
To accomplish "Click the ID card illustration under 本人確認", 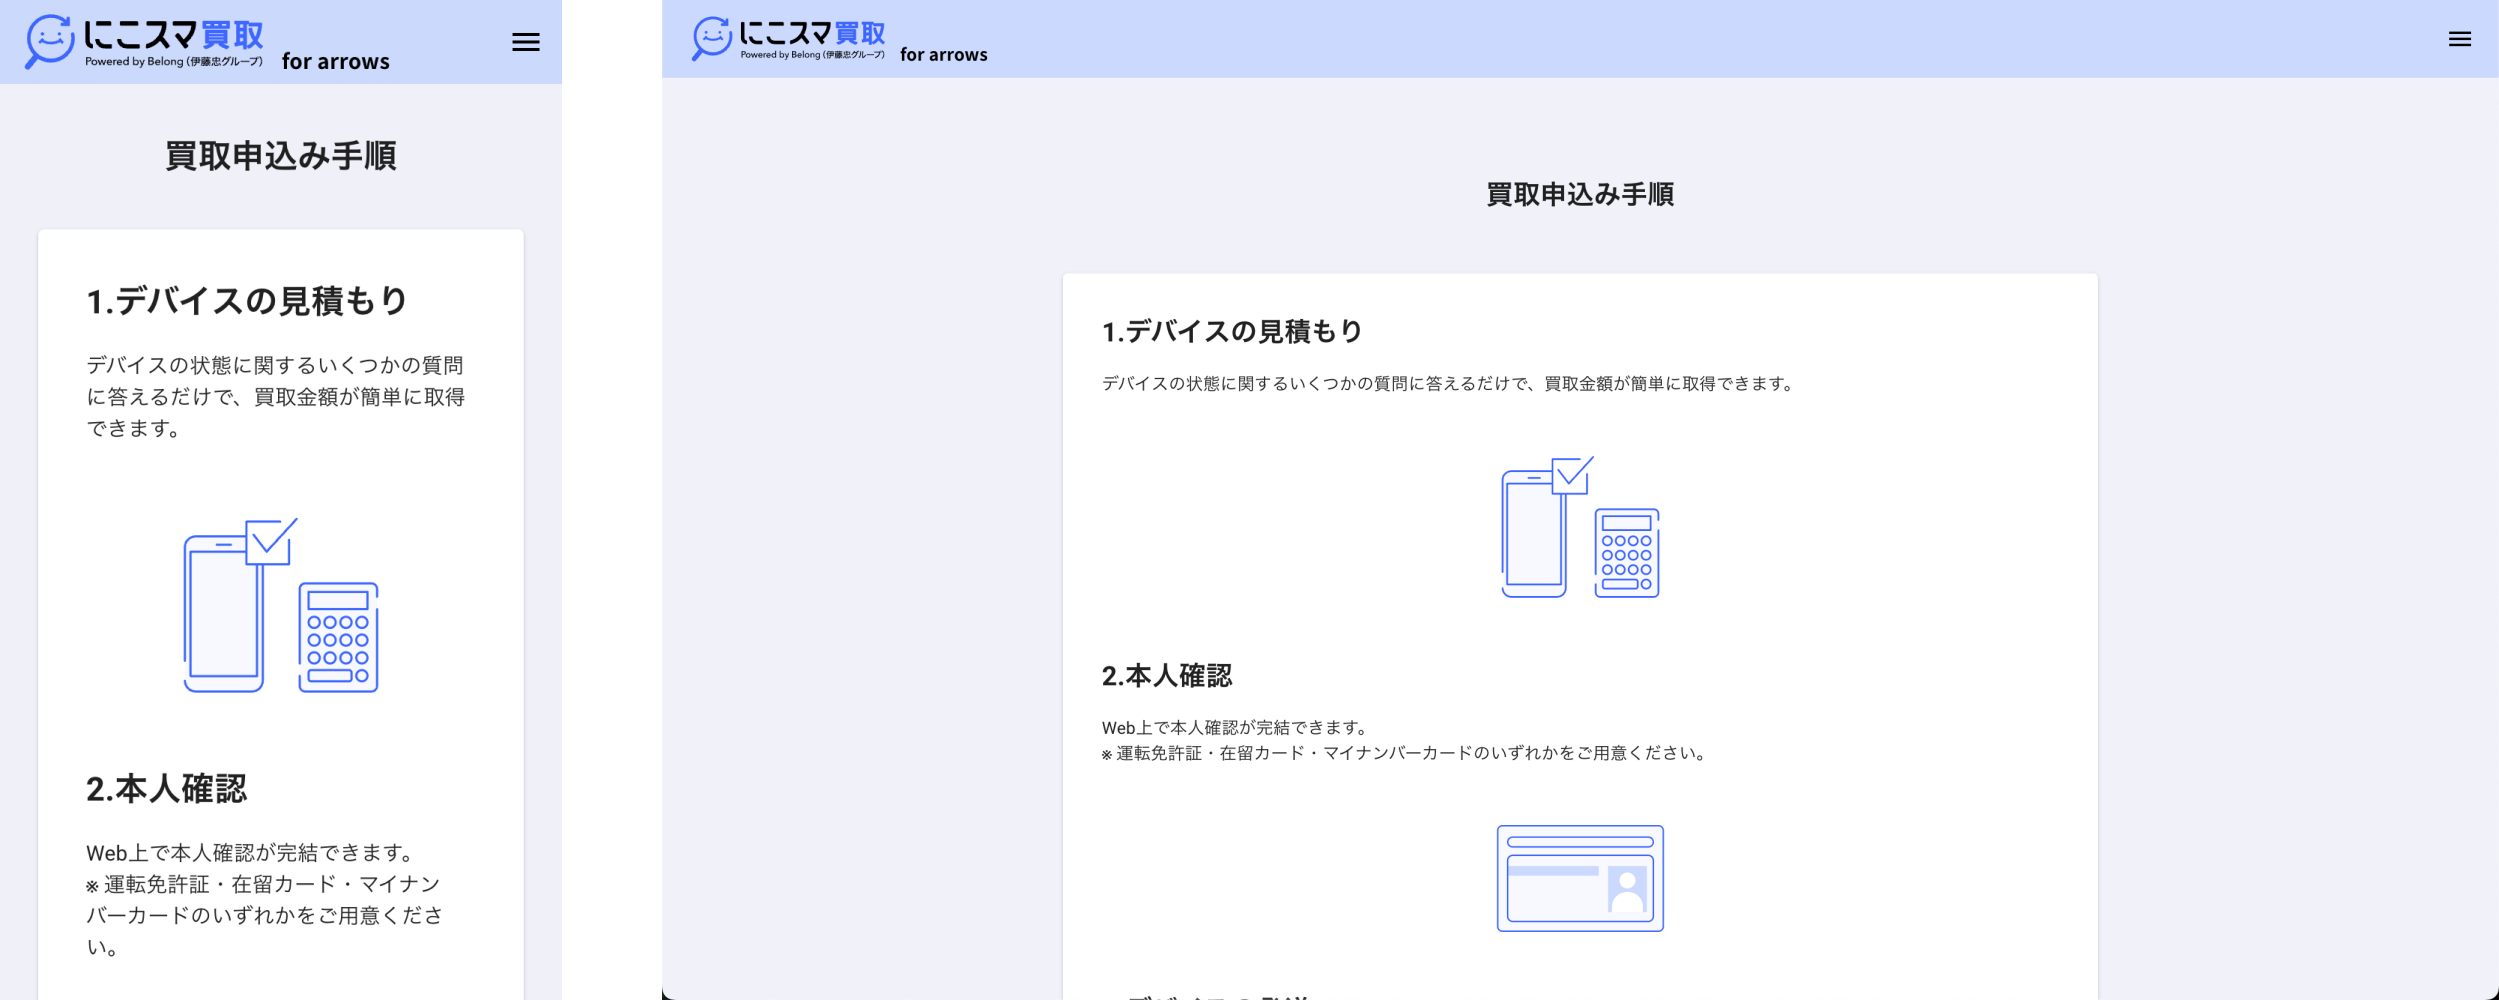I will (1579, 878).
